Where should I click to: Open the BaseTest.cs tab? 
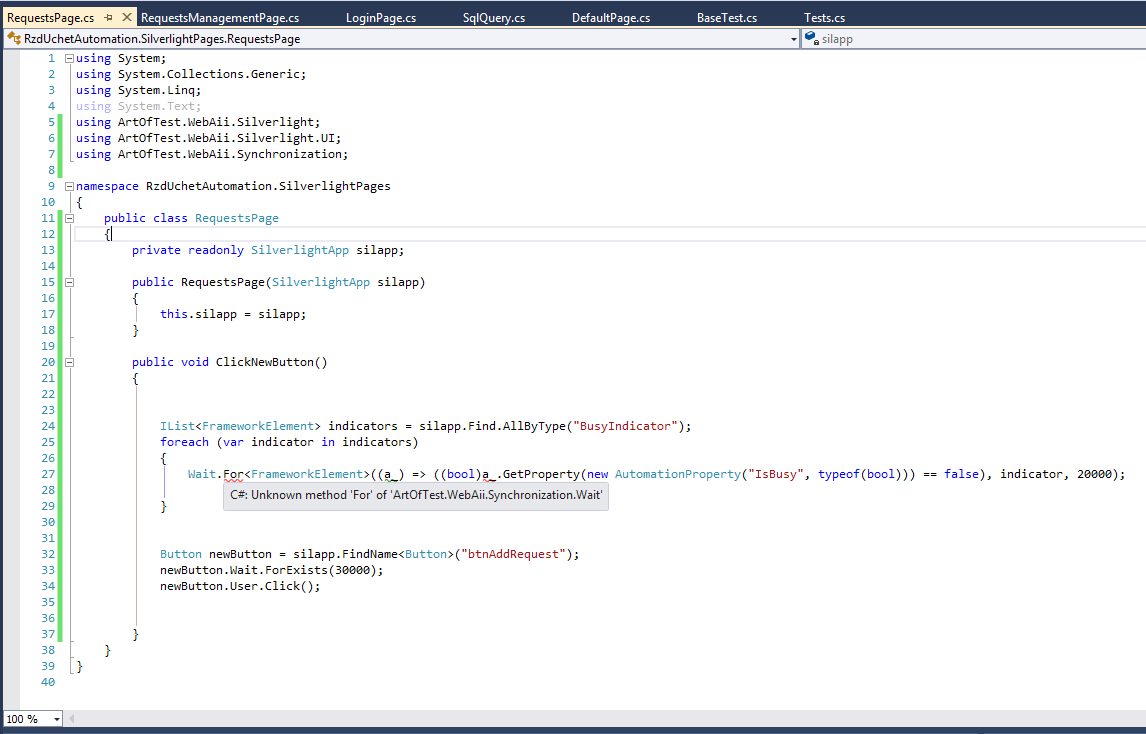tap(727, 18)
